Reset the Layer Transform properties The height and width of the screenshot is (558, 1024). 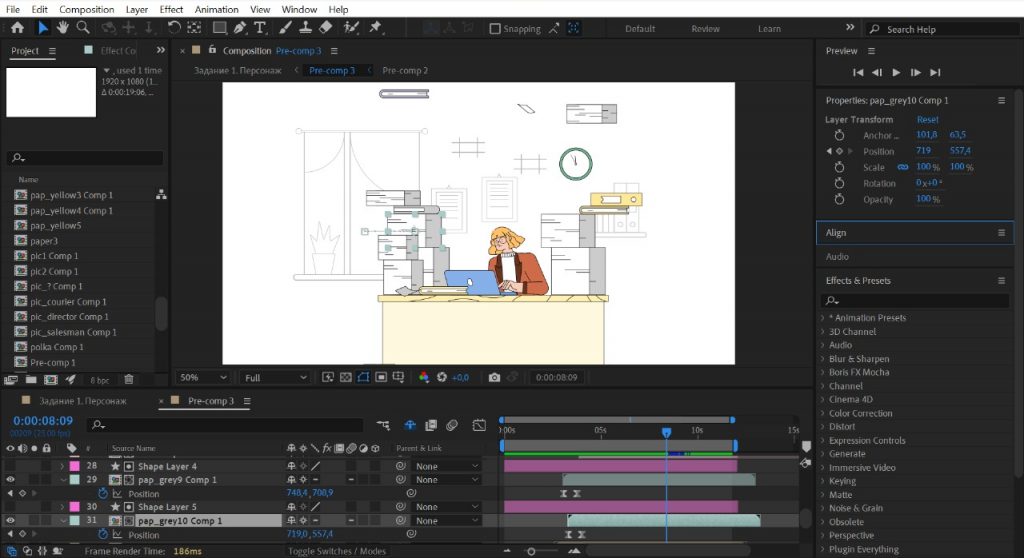(927, 120)
